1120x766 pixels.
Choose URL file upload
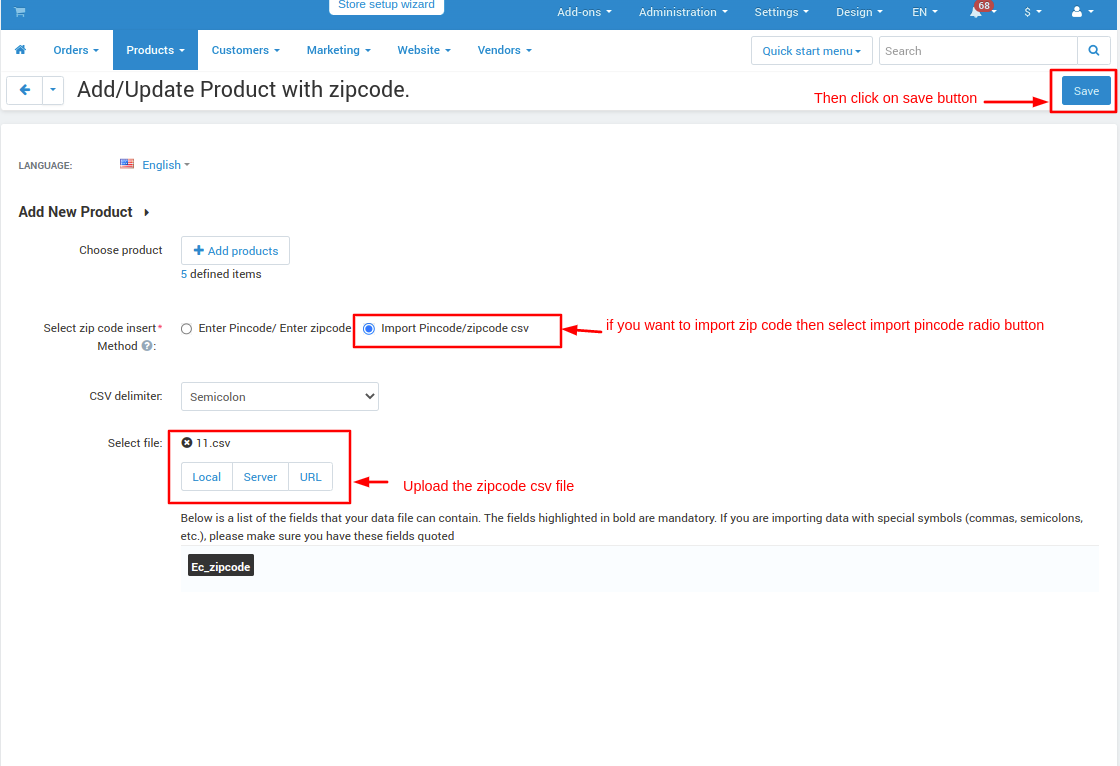coord(310,477)
